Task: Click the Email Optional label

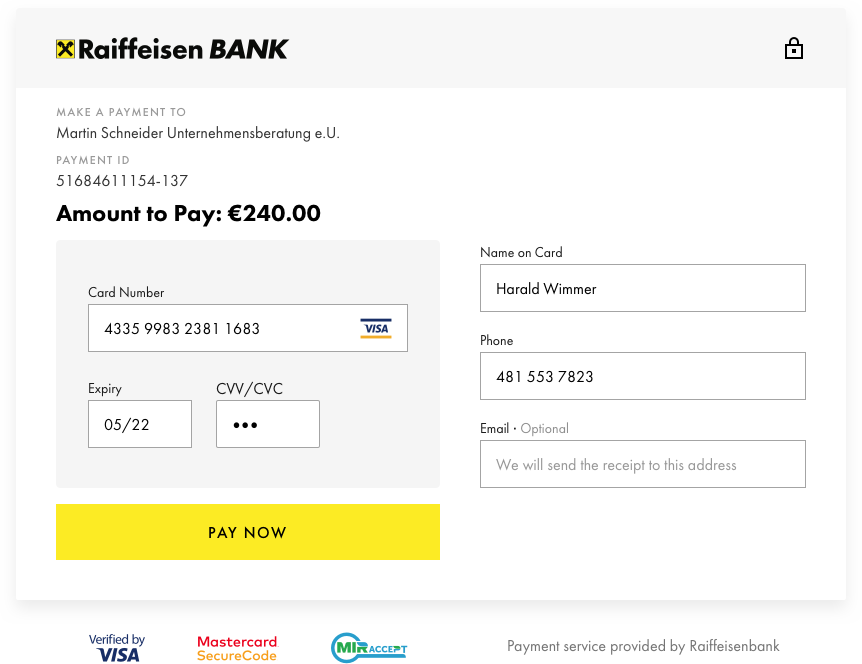Action: coord(524,429)
